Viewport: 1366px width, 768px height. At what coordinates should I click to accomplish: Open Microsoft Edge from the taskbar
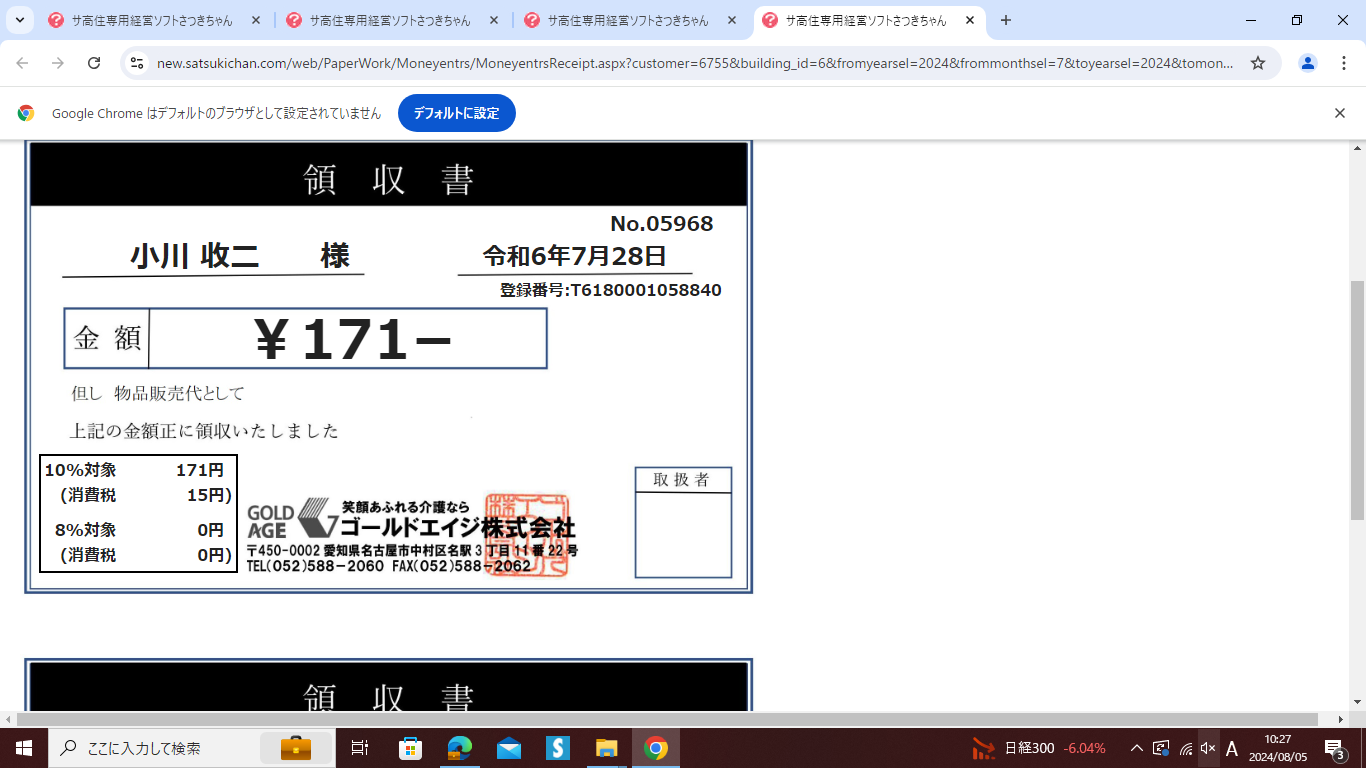[x=460, y=748]
